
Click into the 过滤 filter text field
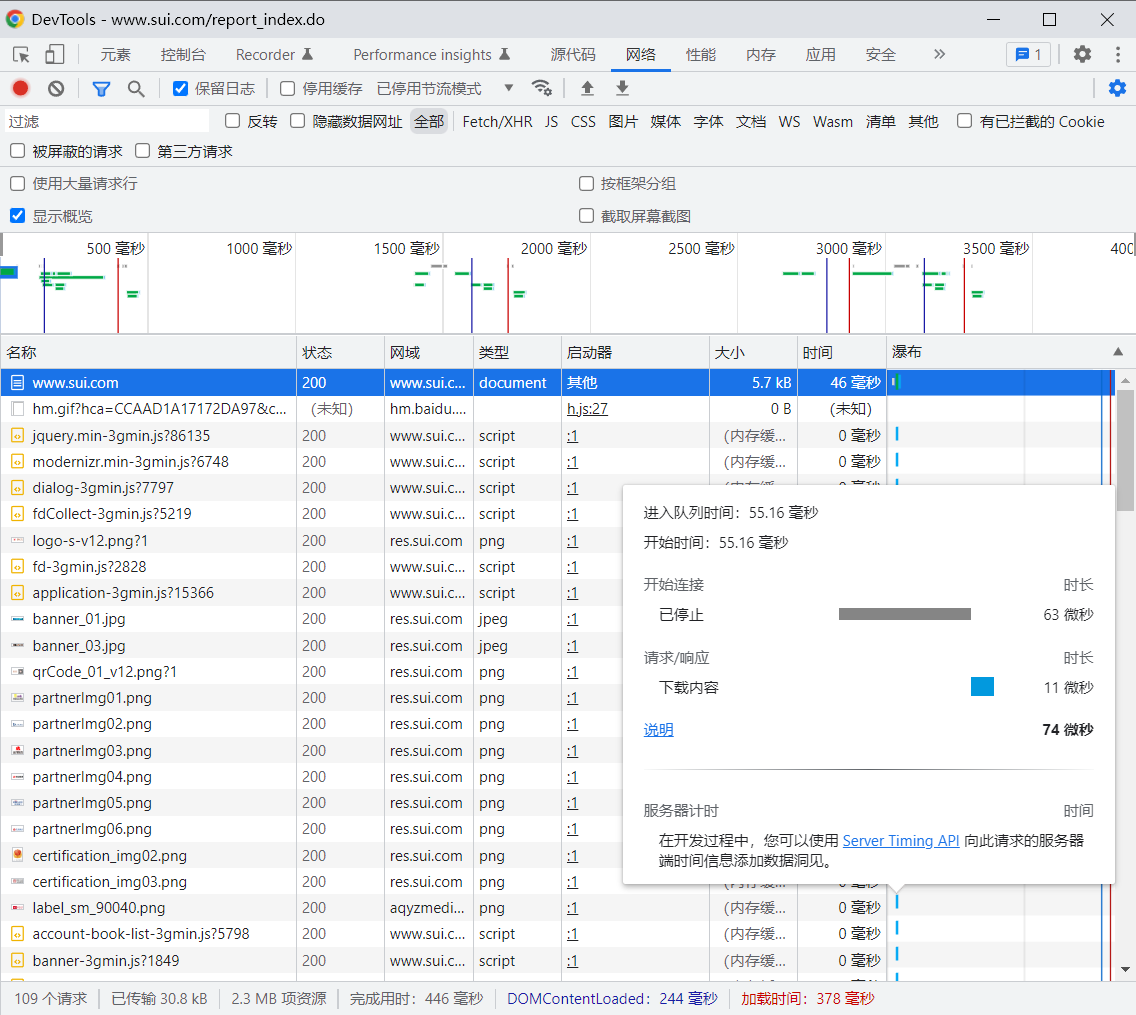tap(107, 122)
